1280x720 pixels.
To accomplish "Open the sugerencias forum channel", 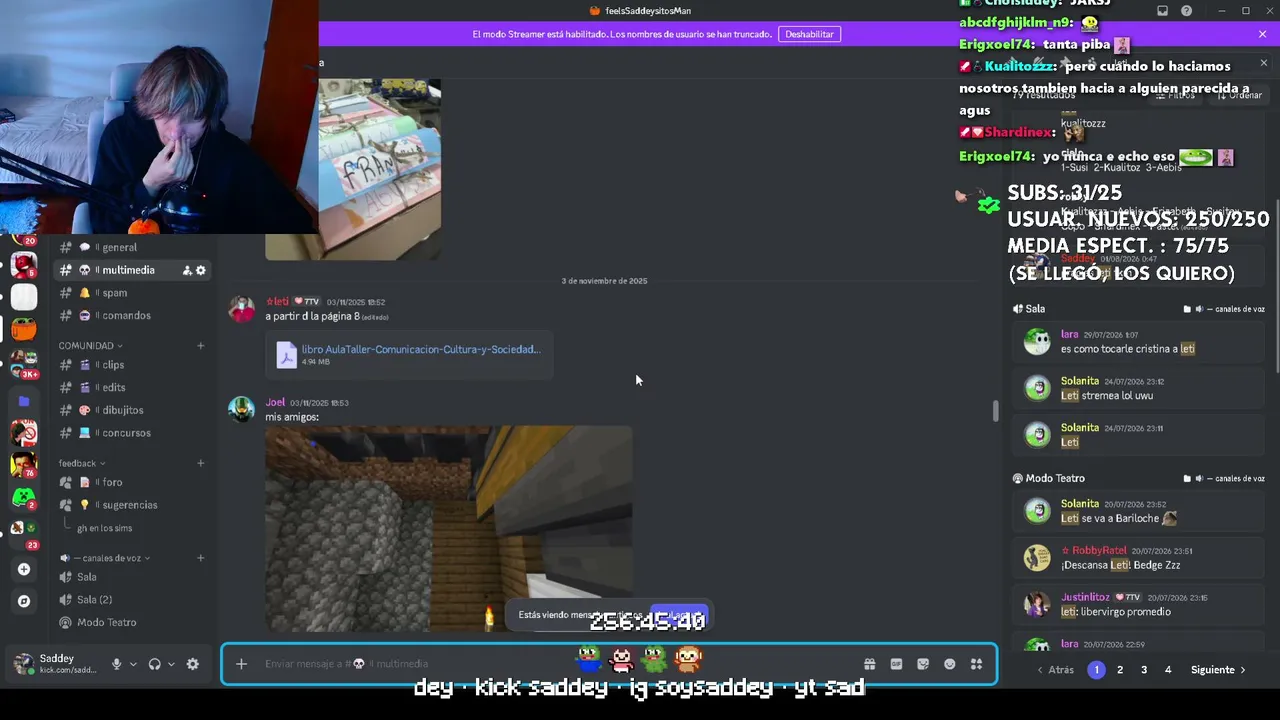I will pyautogui.click(x=132, y=505).
